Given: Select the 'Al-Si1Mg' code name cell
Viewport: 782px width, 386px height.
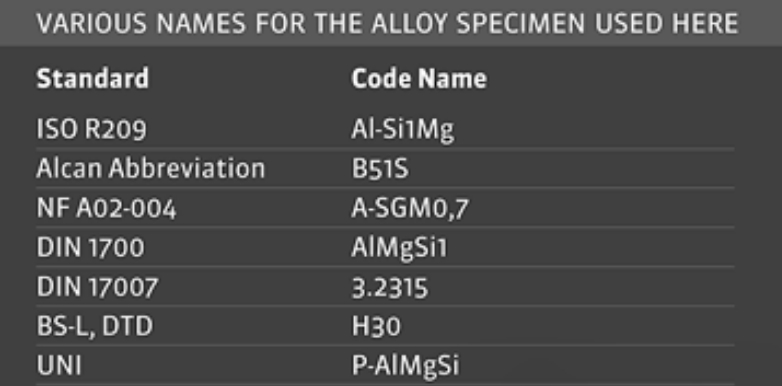Looking at the screenshot, I should (403, 131).
